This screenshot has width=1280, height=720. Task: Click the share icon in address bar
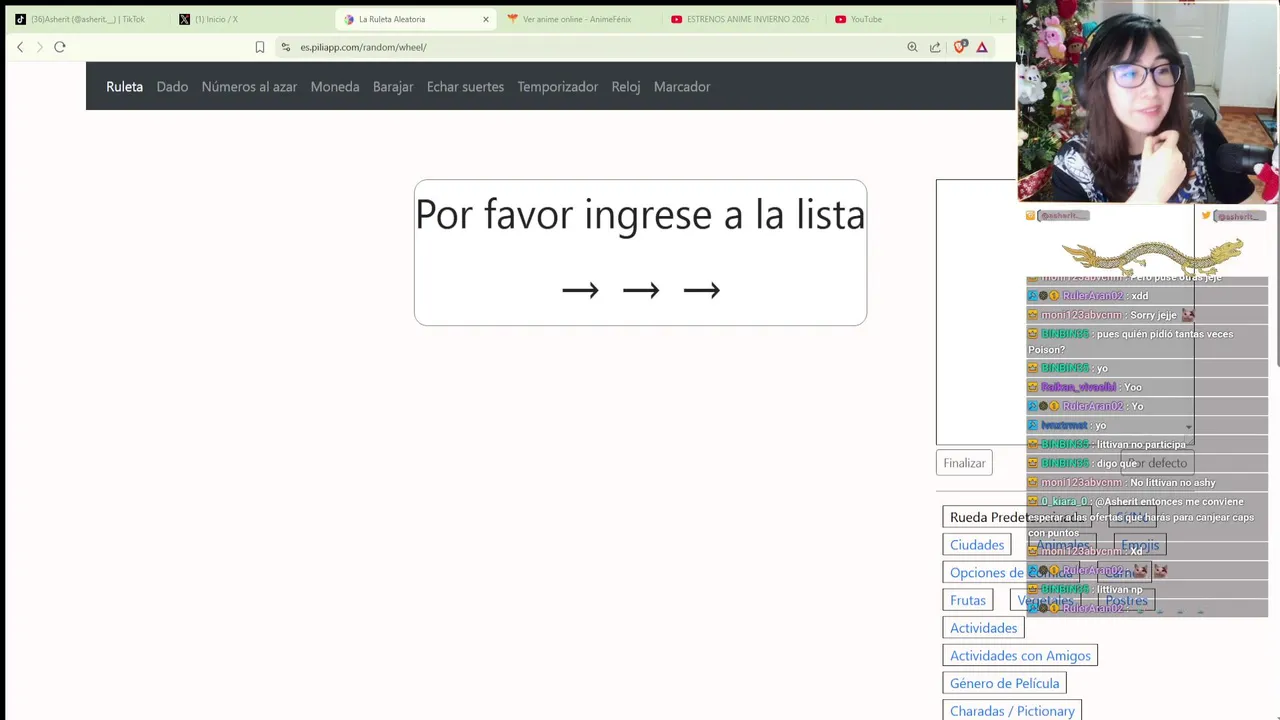pyautogui.click(x=935, y=47)
